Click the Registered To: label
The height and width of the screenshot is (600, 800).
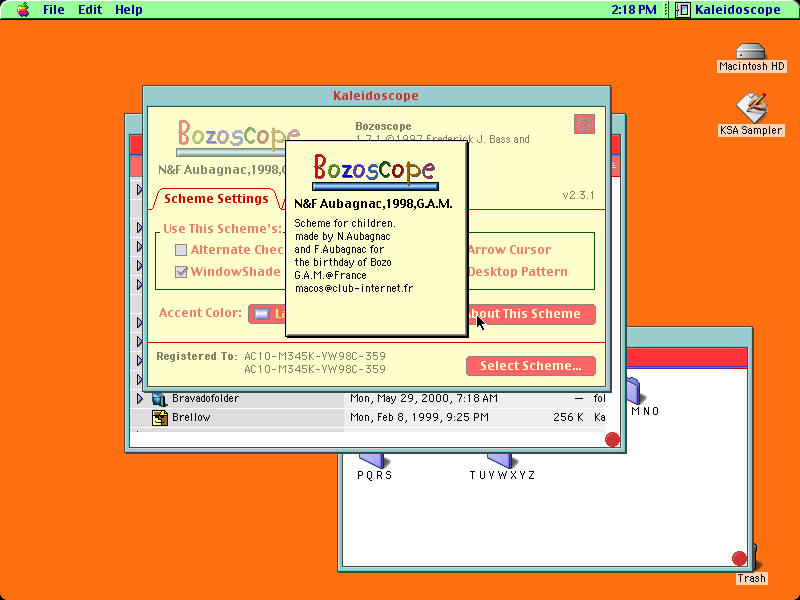pos(197,356)
